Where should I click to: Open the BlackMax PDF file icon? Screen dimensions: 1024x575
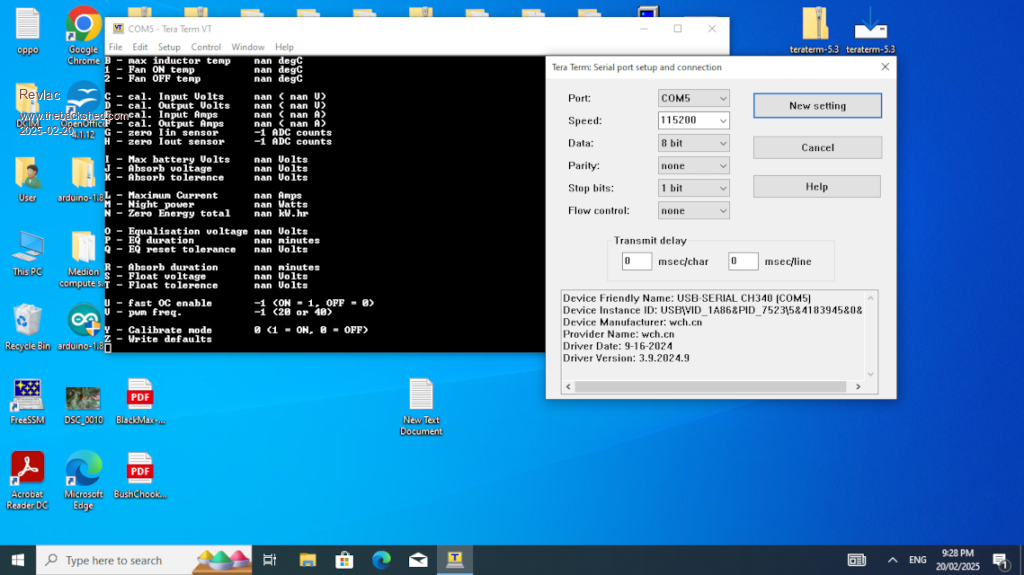[139, 396]
